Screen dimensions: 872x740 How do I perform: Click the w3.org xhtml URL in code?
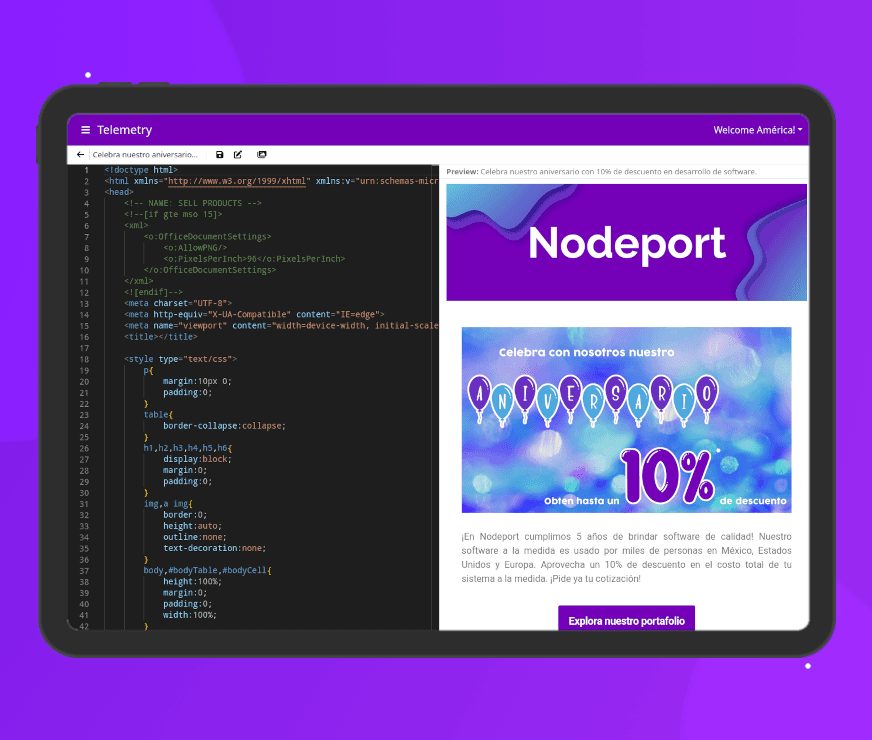(238, 181)
